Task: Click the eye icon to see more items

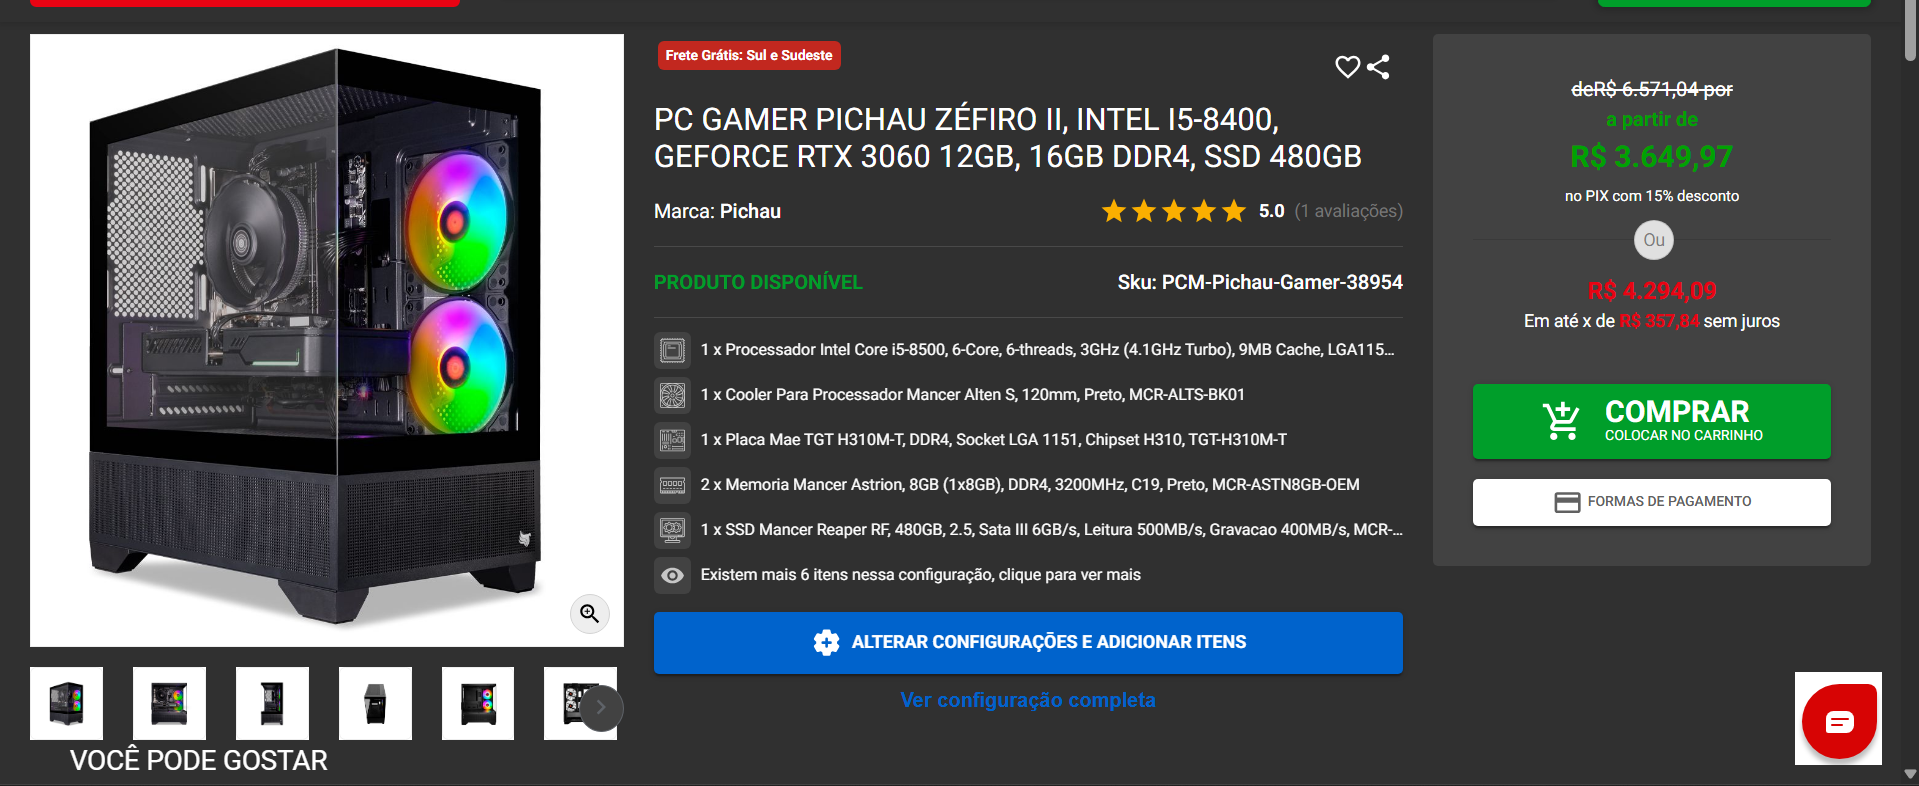Action: click(672, 575)
